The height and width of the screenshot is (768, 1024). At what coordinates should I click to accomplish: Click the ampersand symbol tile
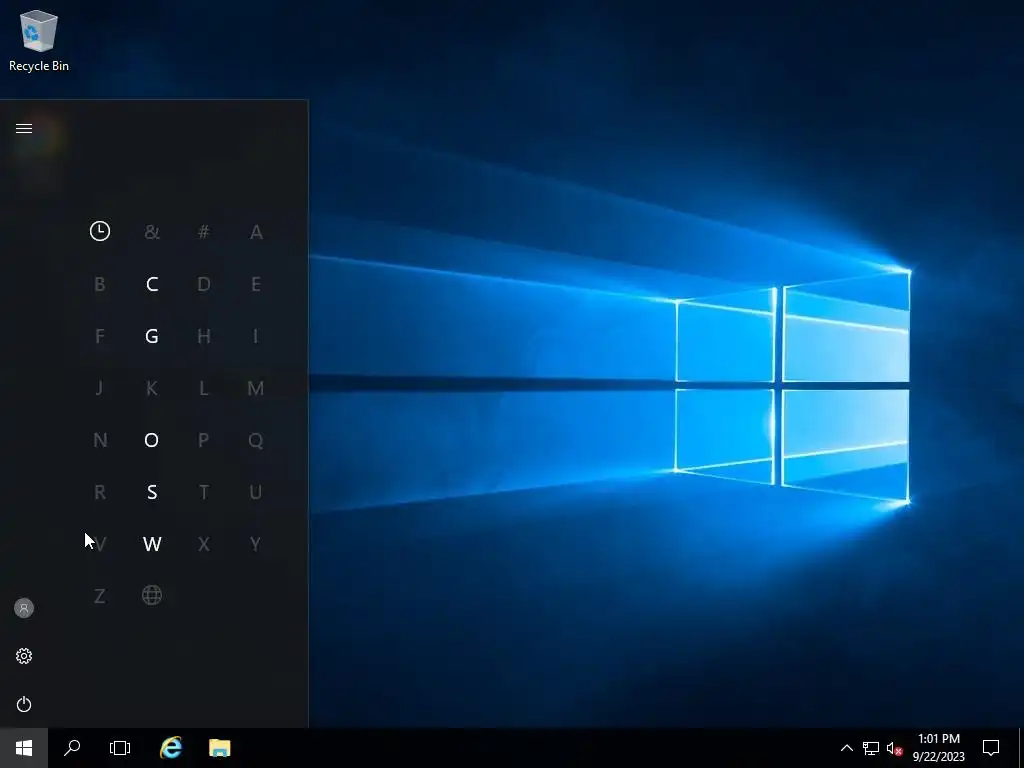152,232
